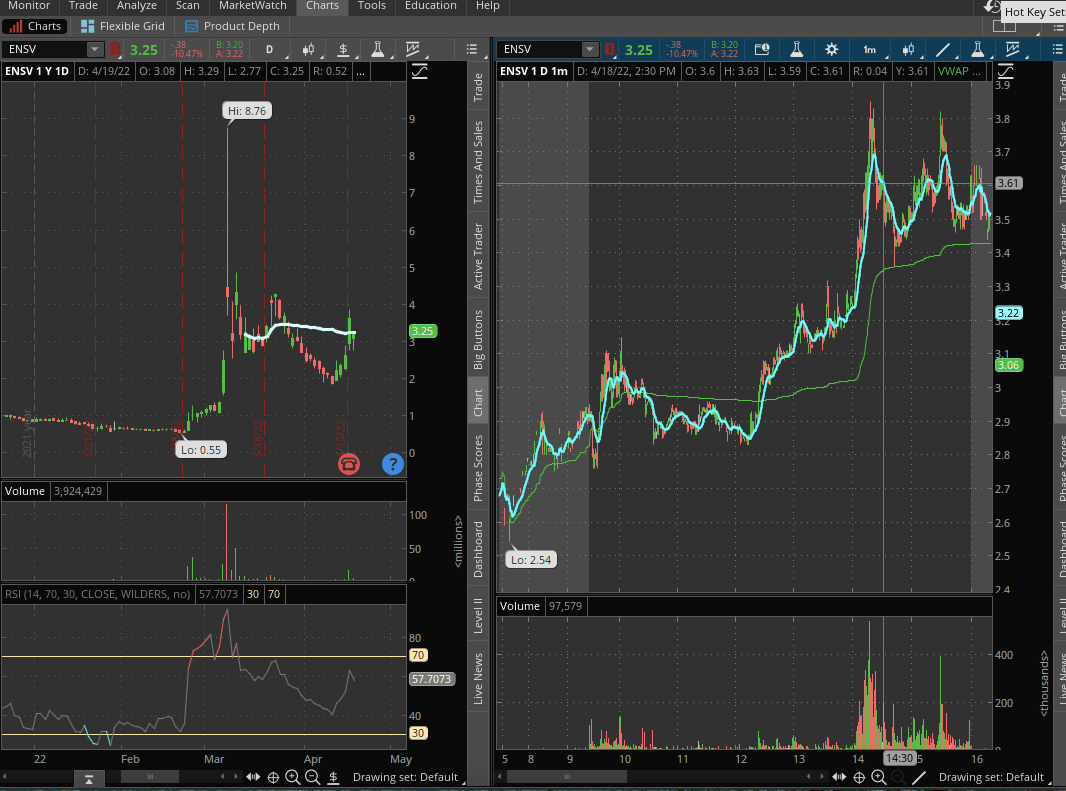Open 1m timeframe dropdown in right chart

click(870, 49)
